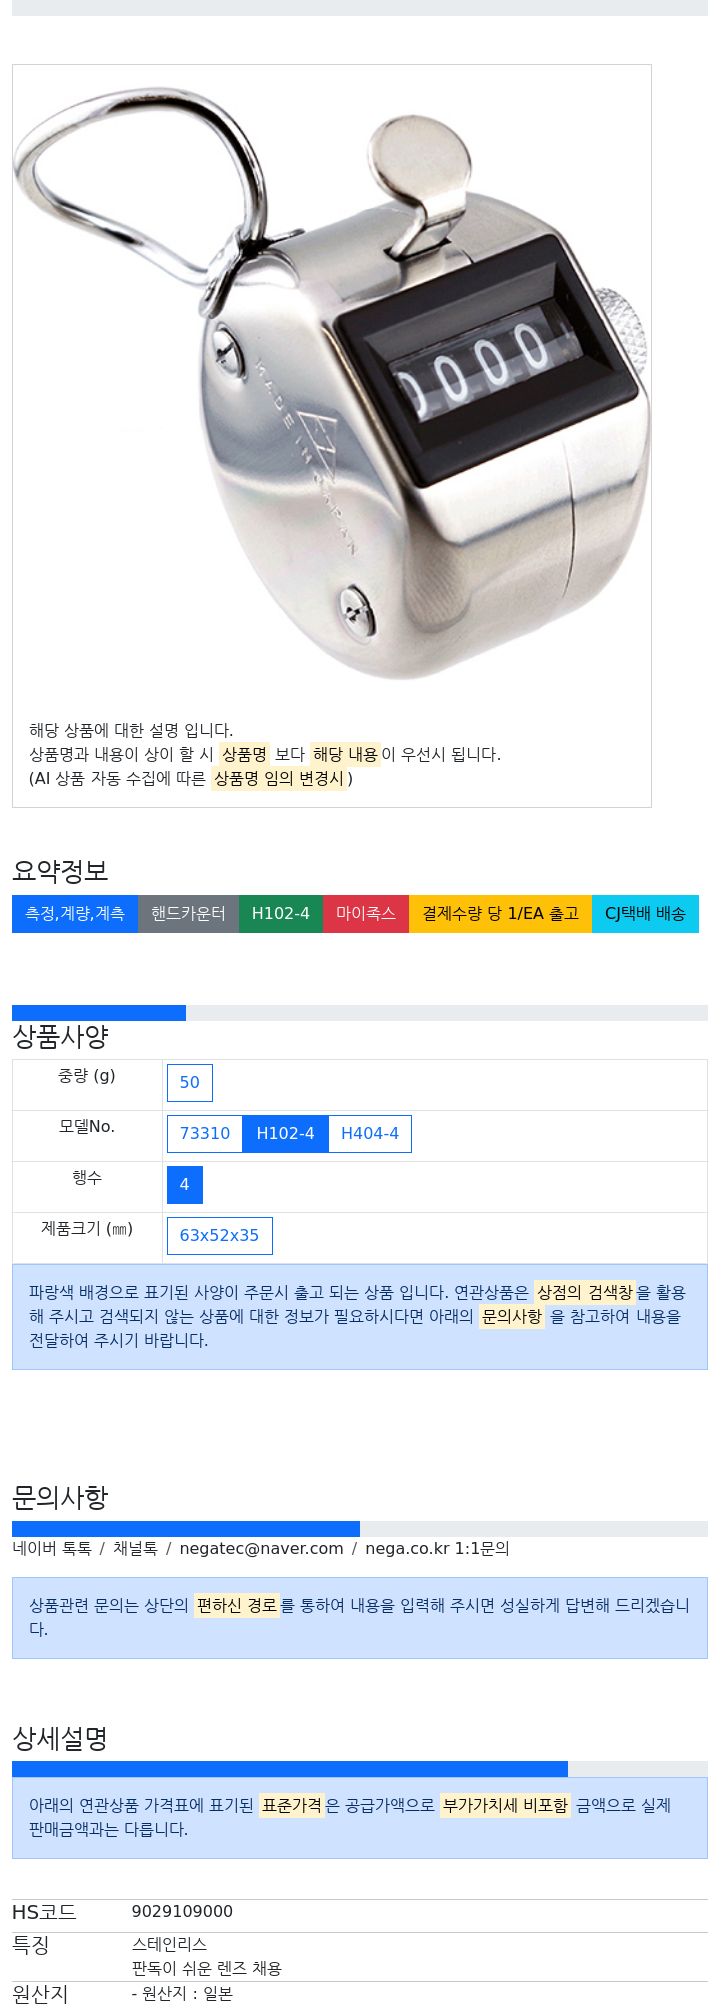Open nega.co.kr 1:1문의 link

(437, 1548)
